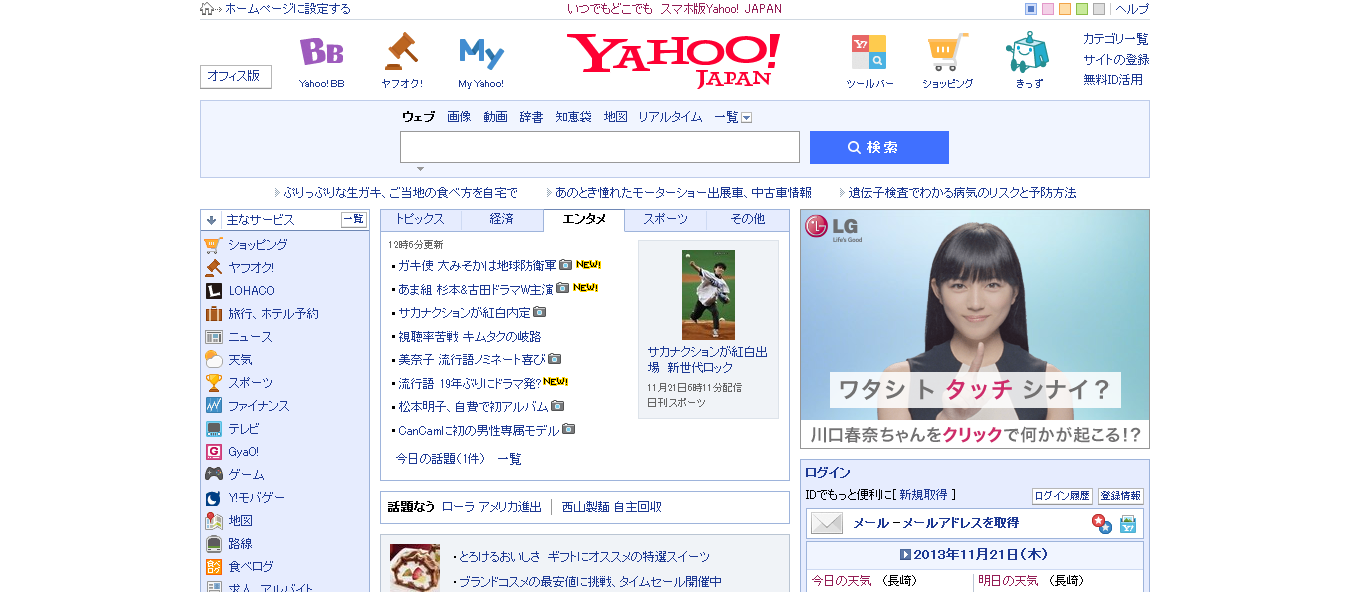The width and height of the screenshot is (1349, 592).
Task: Open 天気 weather service
Action: pos(240,359)
